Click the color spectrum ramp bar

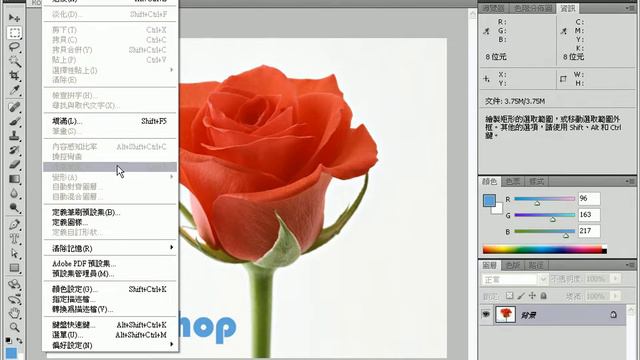[544, 249]
